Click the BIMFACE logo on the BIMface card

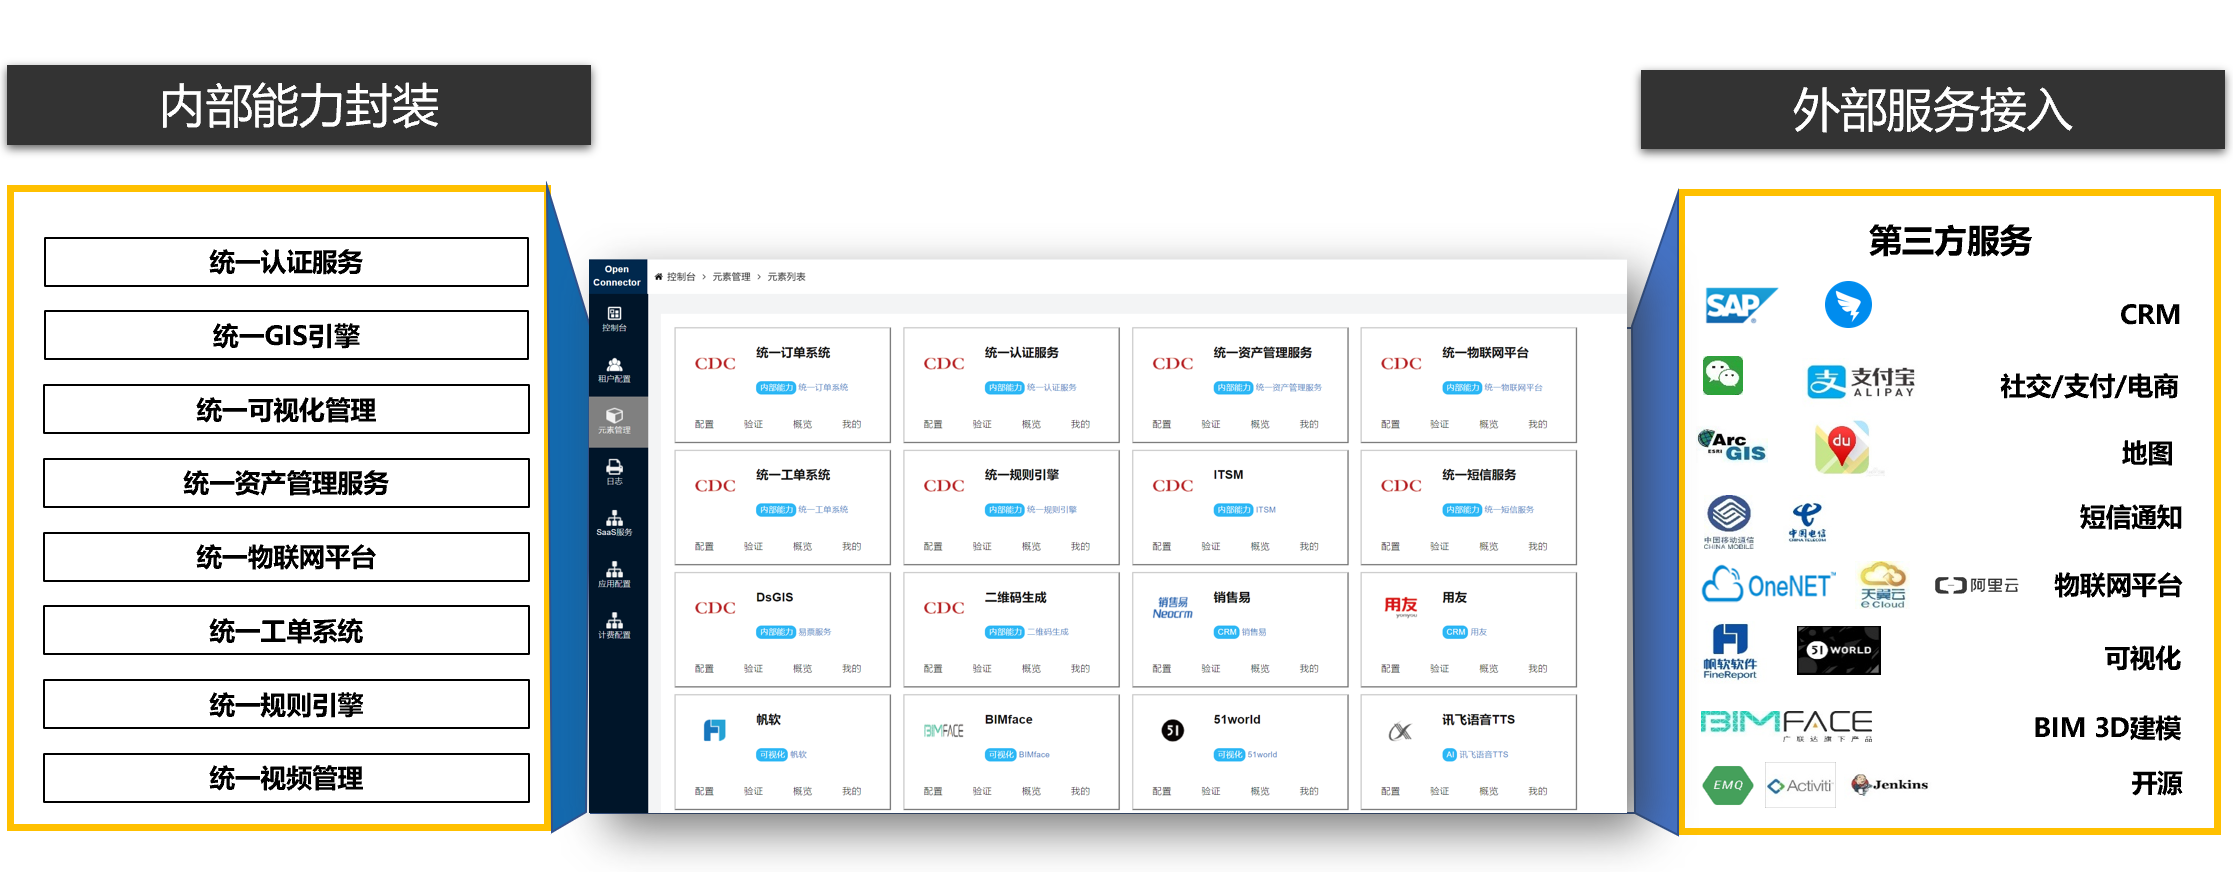coord(943,731)
